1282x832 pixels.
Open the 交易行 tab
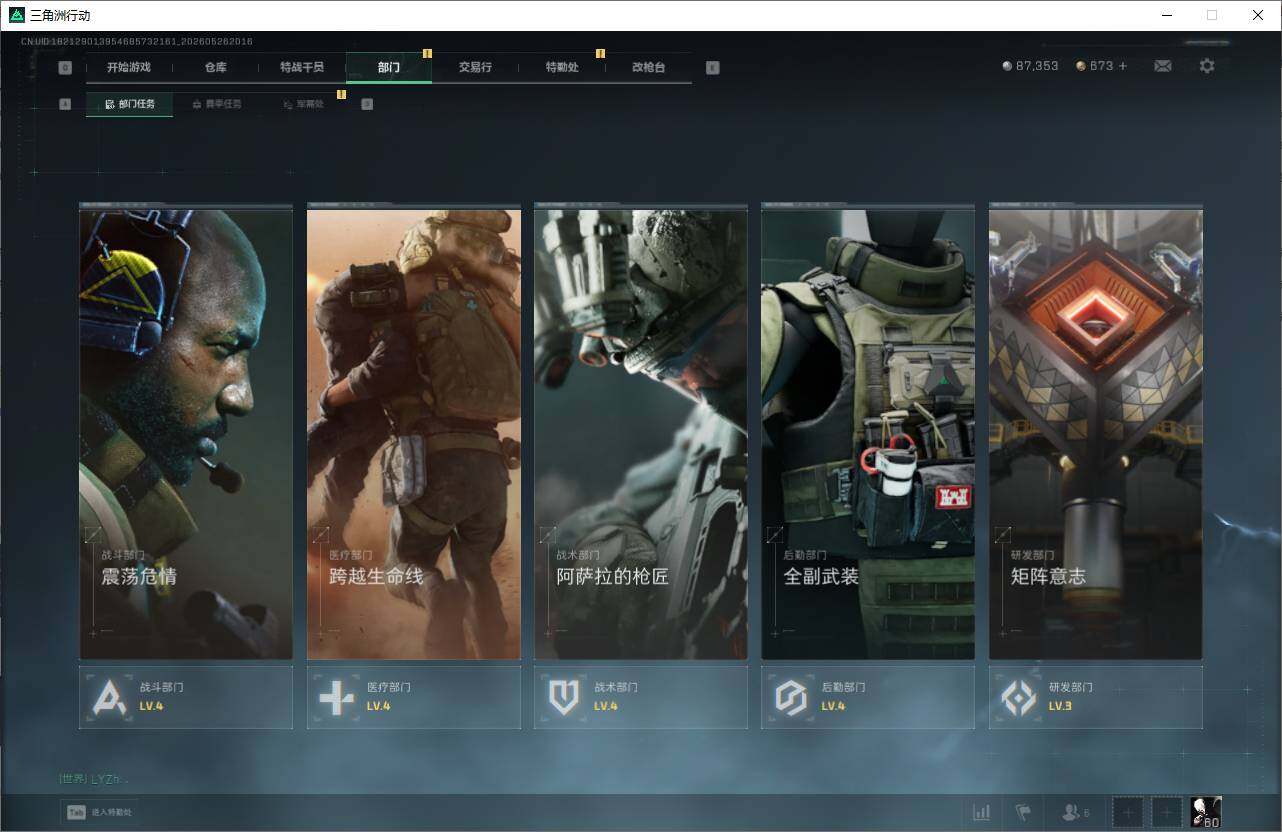[475, 68]
